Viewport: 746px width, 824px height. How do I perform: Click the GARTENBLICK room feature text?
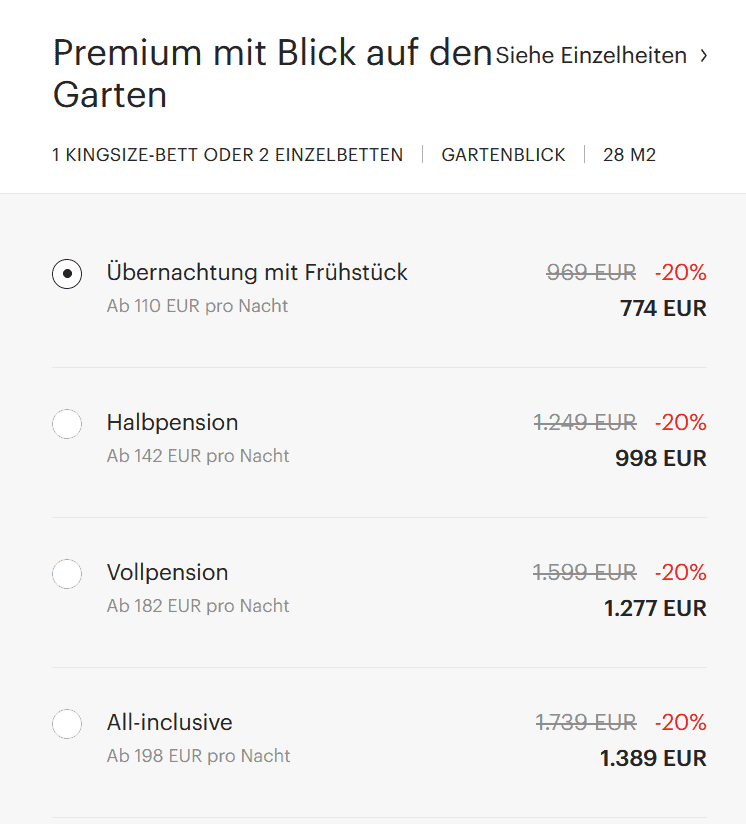pos(503,155)
